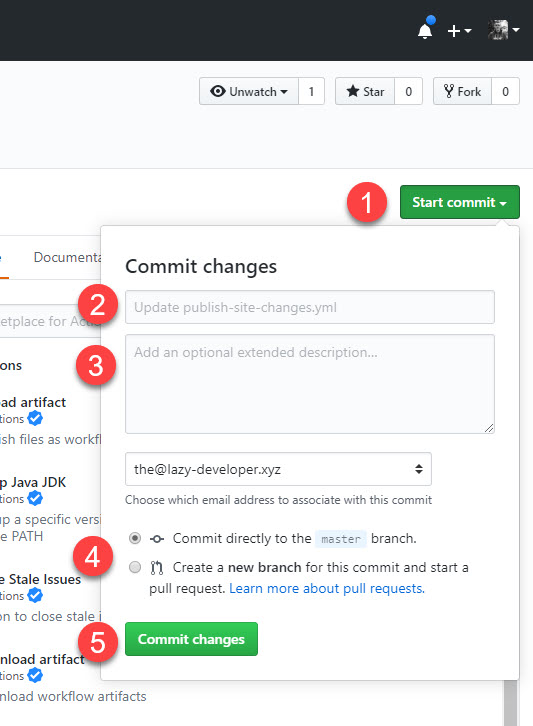Star this repository
533x726 pixels.
[365, 92]
